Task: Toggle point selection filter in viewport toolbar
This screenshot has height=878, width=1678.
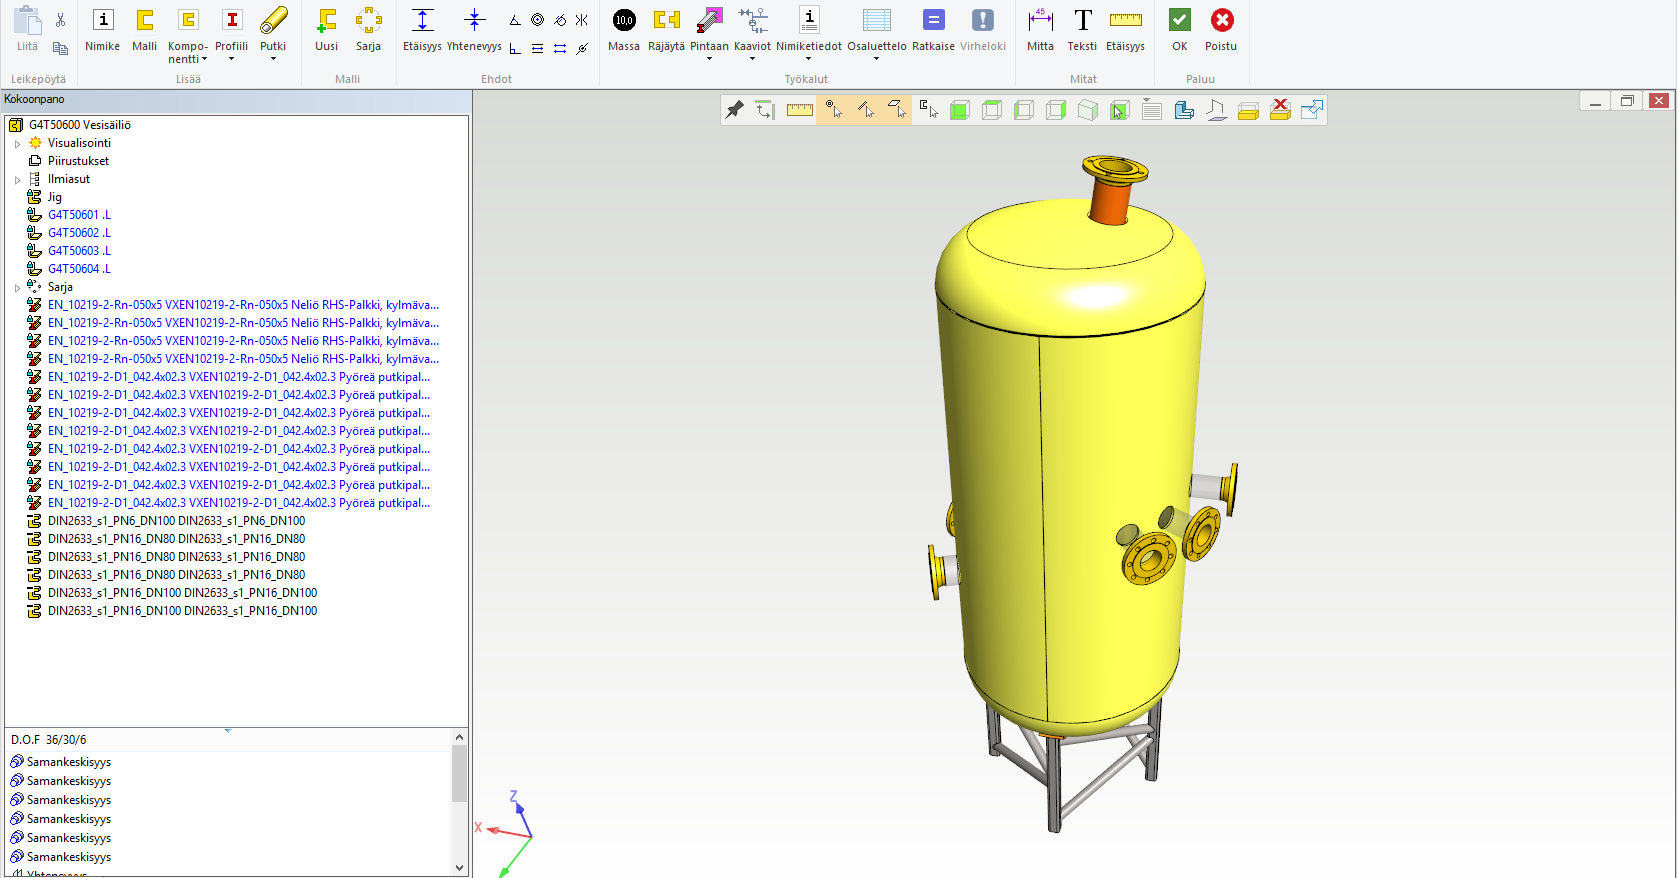Action: 833,110
